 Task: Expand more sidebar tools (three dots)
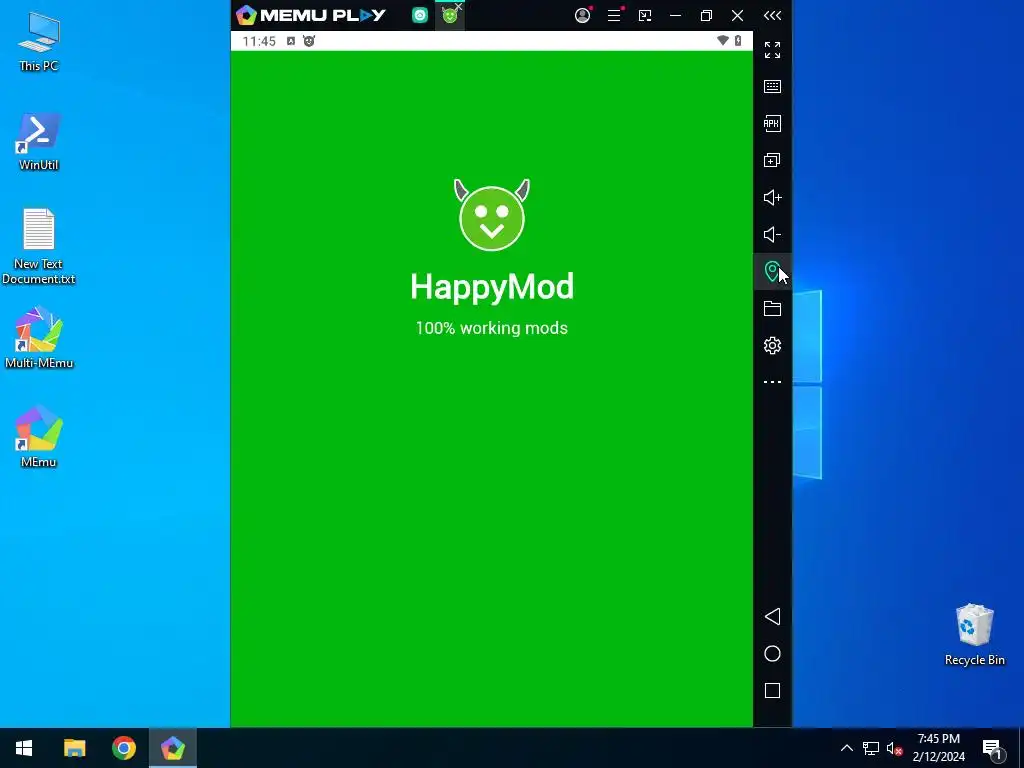(773, 382)
